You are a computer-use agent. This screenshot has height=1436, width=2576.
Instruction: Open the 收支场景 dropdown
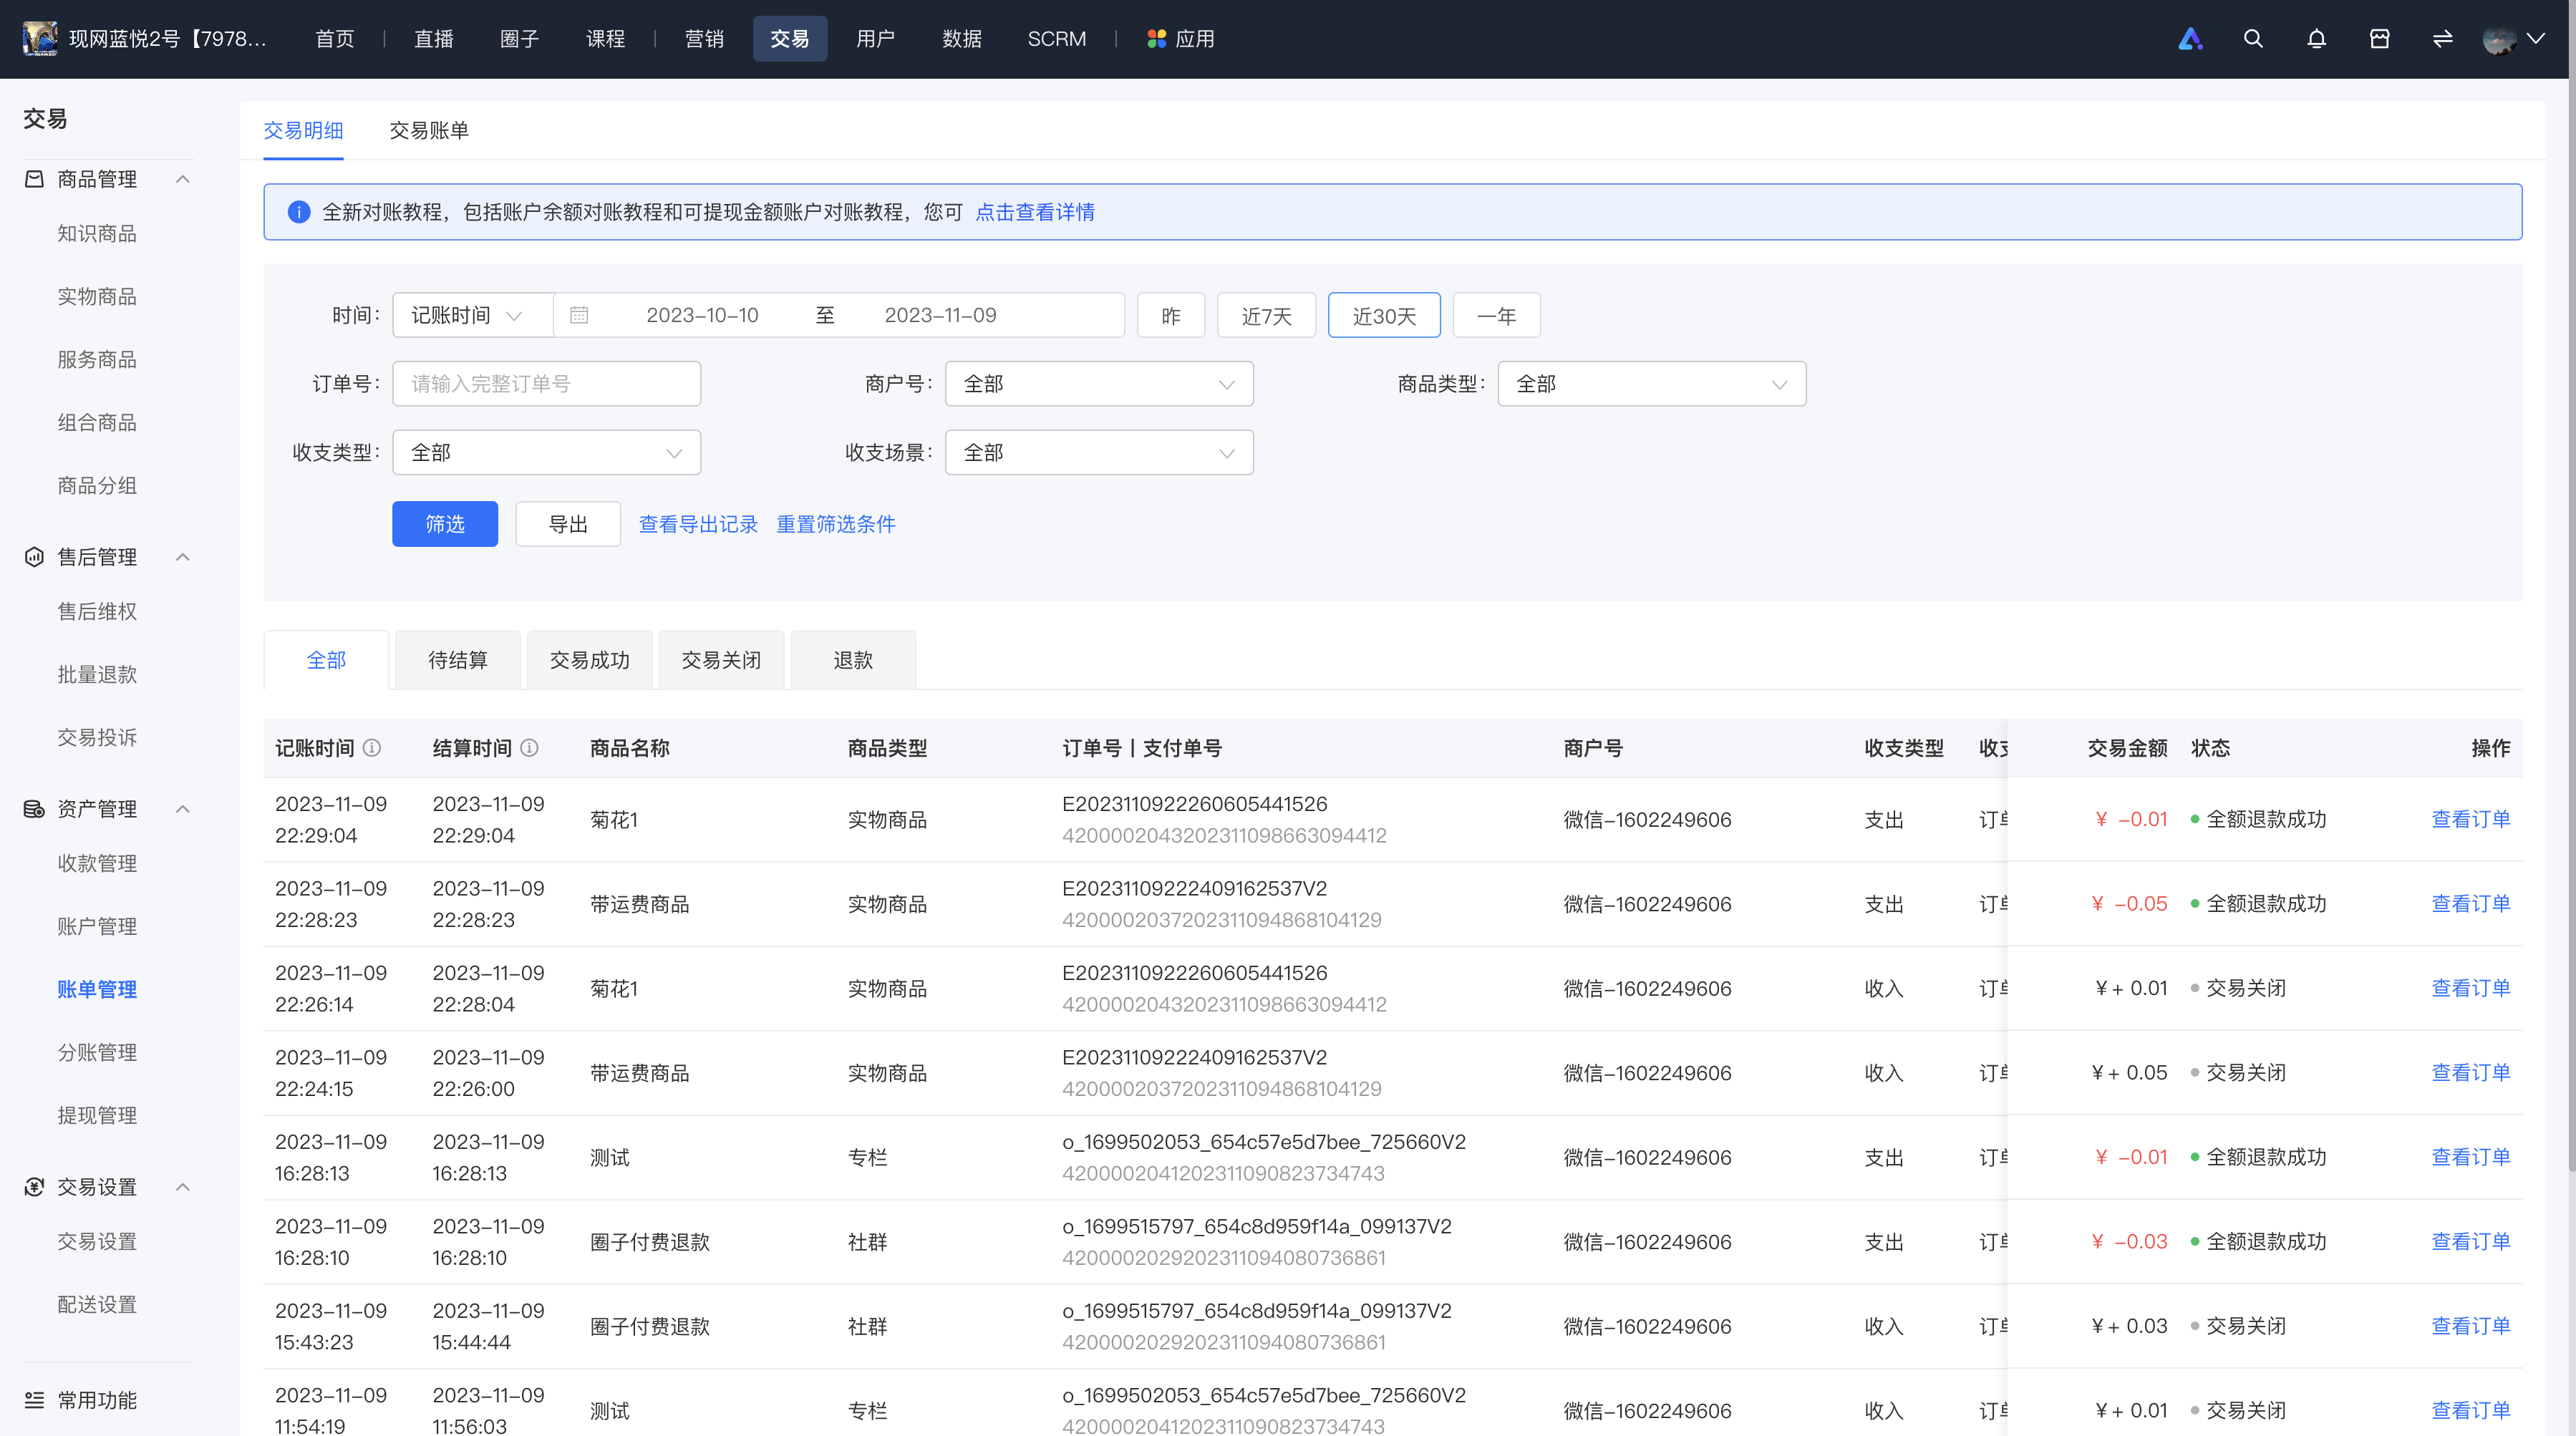pos(1099,453)
